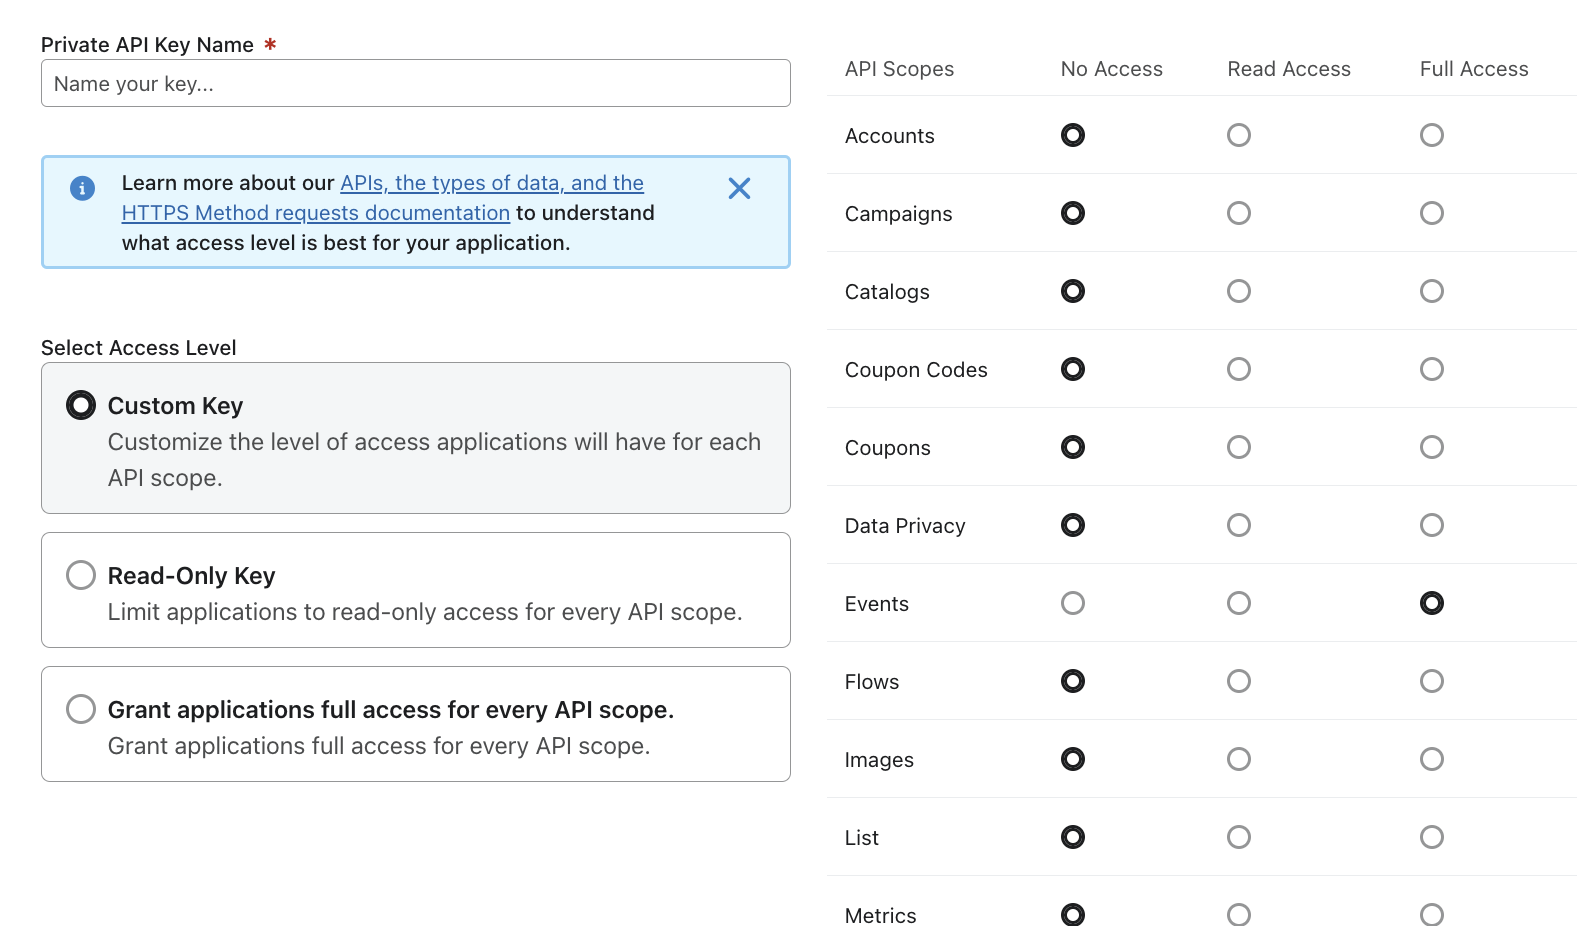The image size is (1592, 926).
Task: Set Coupons scope to No Access
Action: (1073, 447)
